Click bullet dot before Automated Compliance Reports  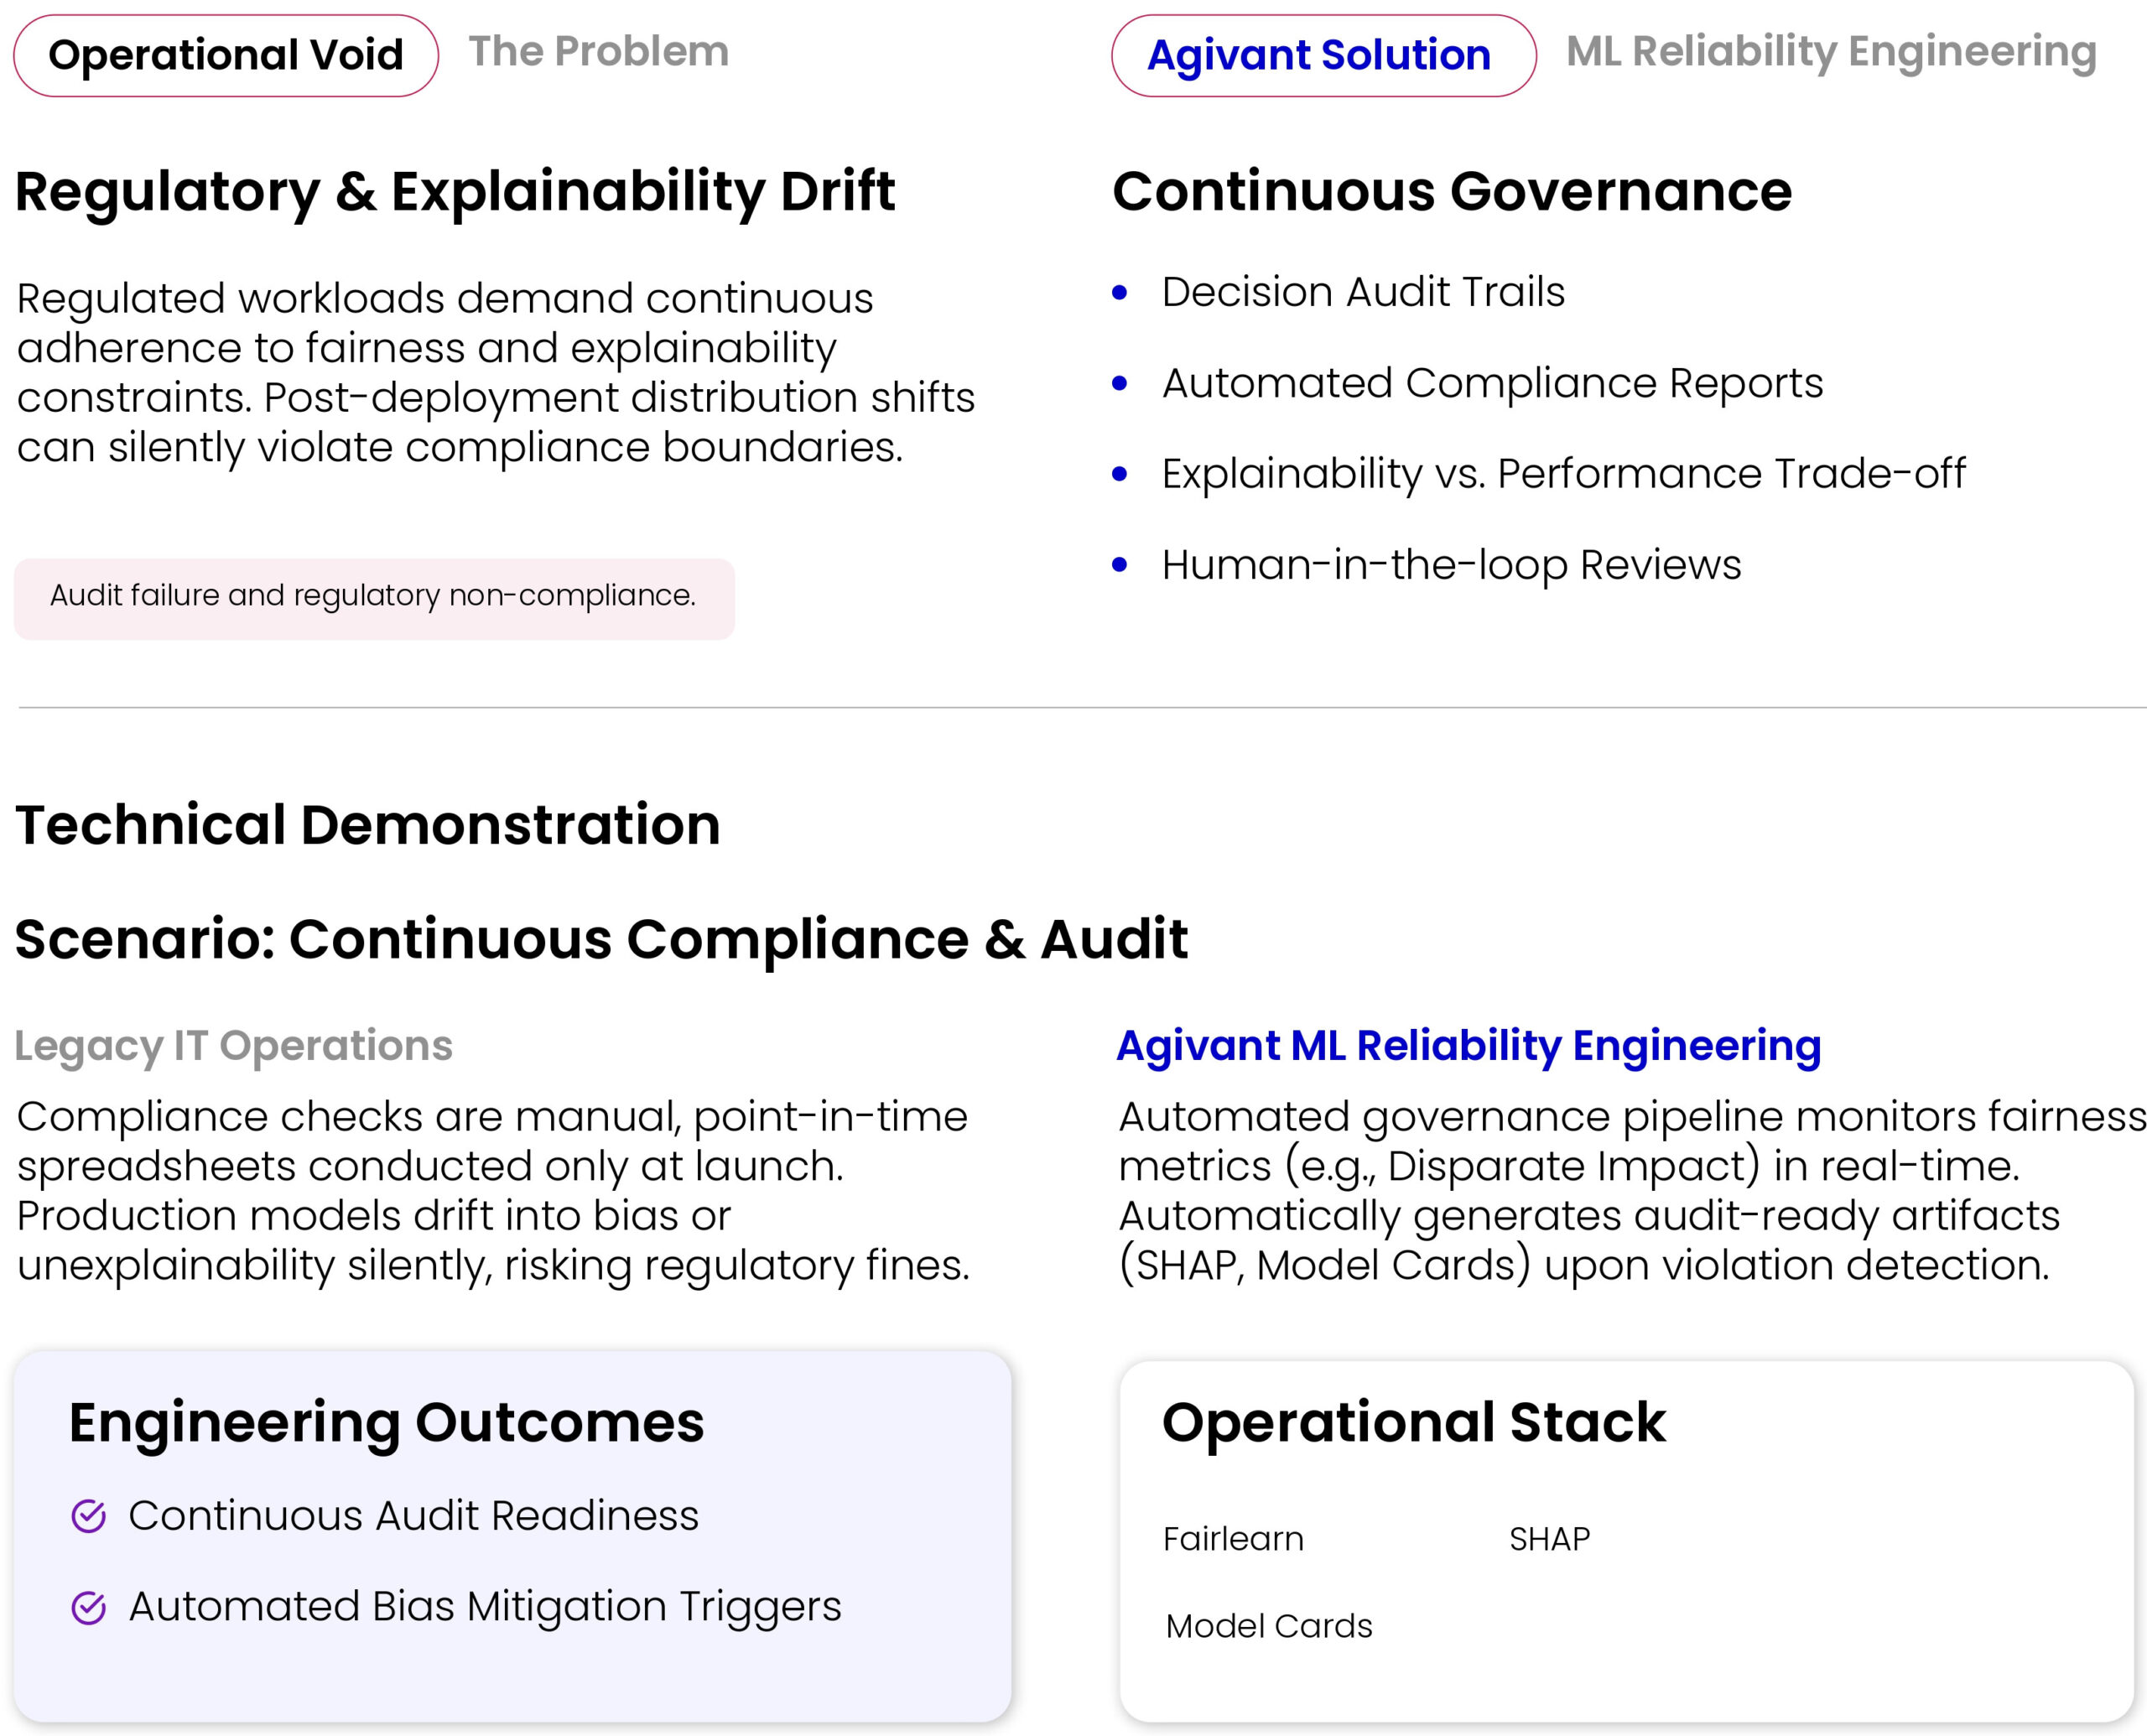(1119, 383)
